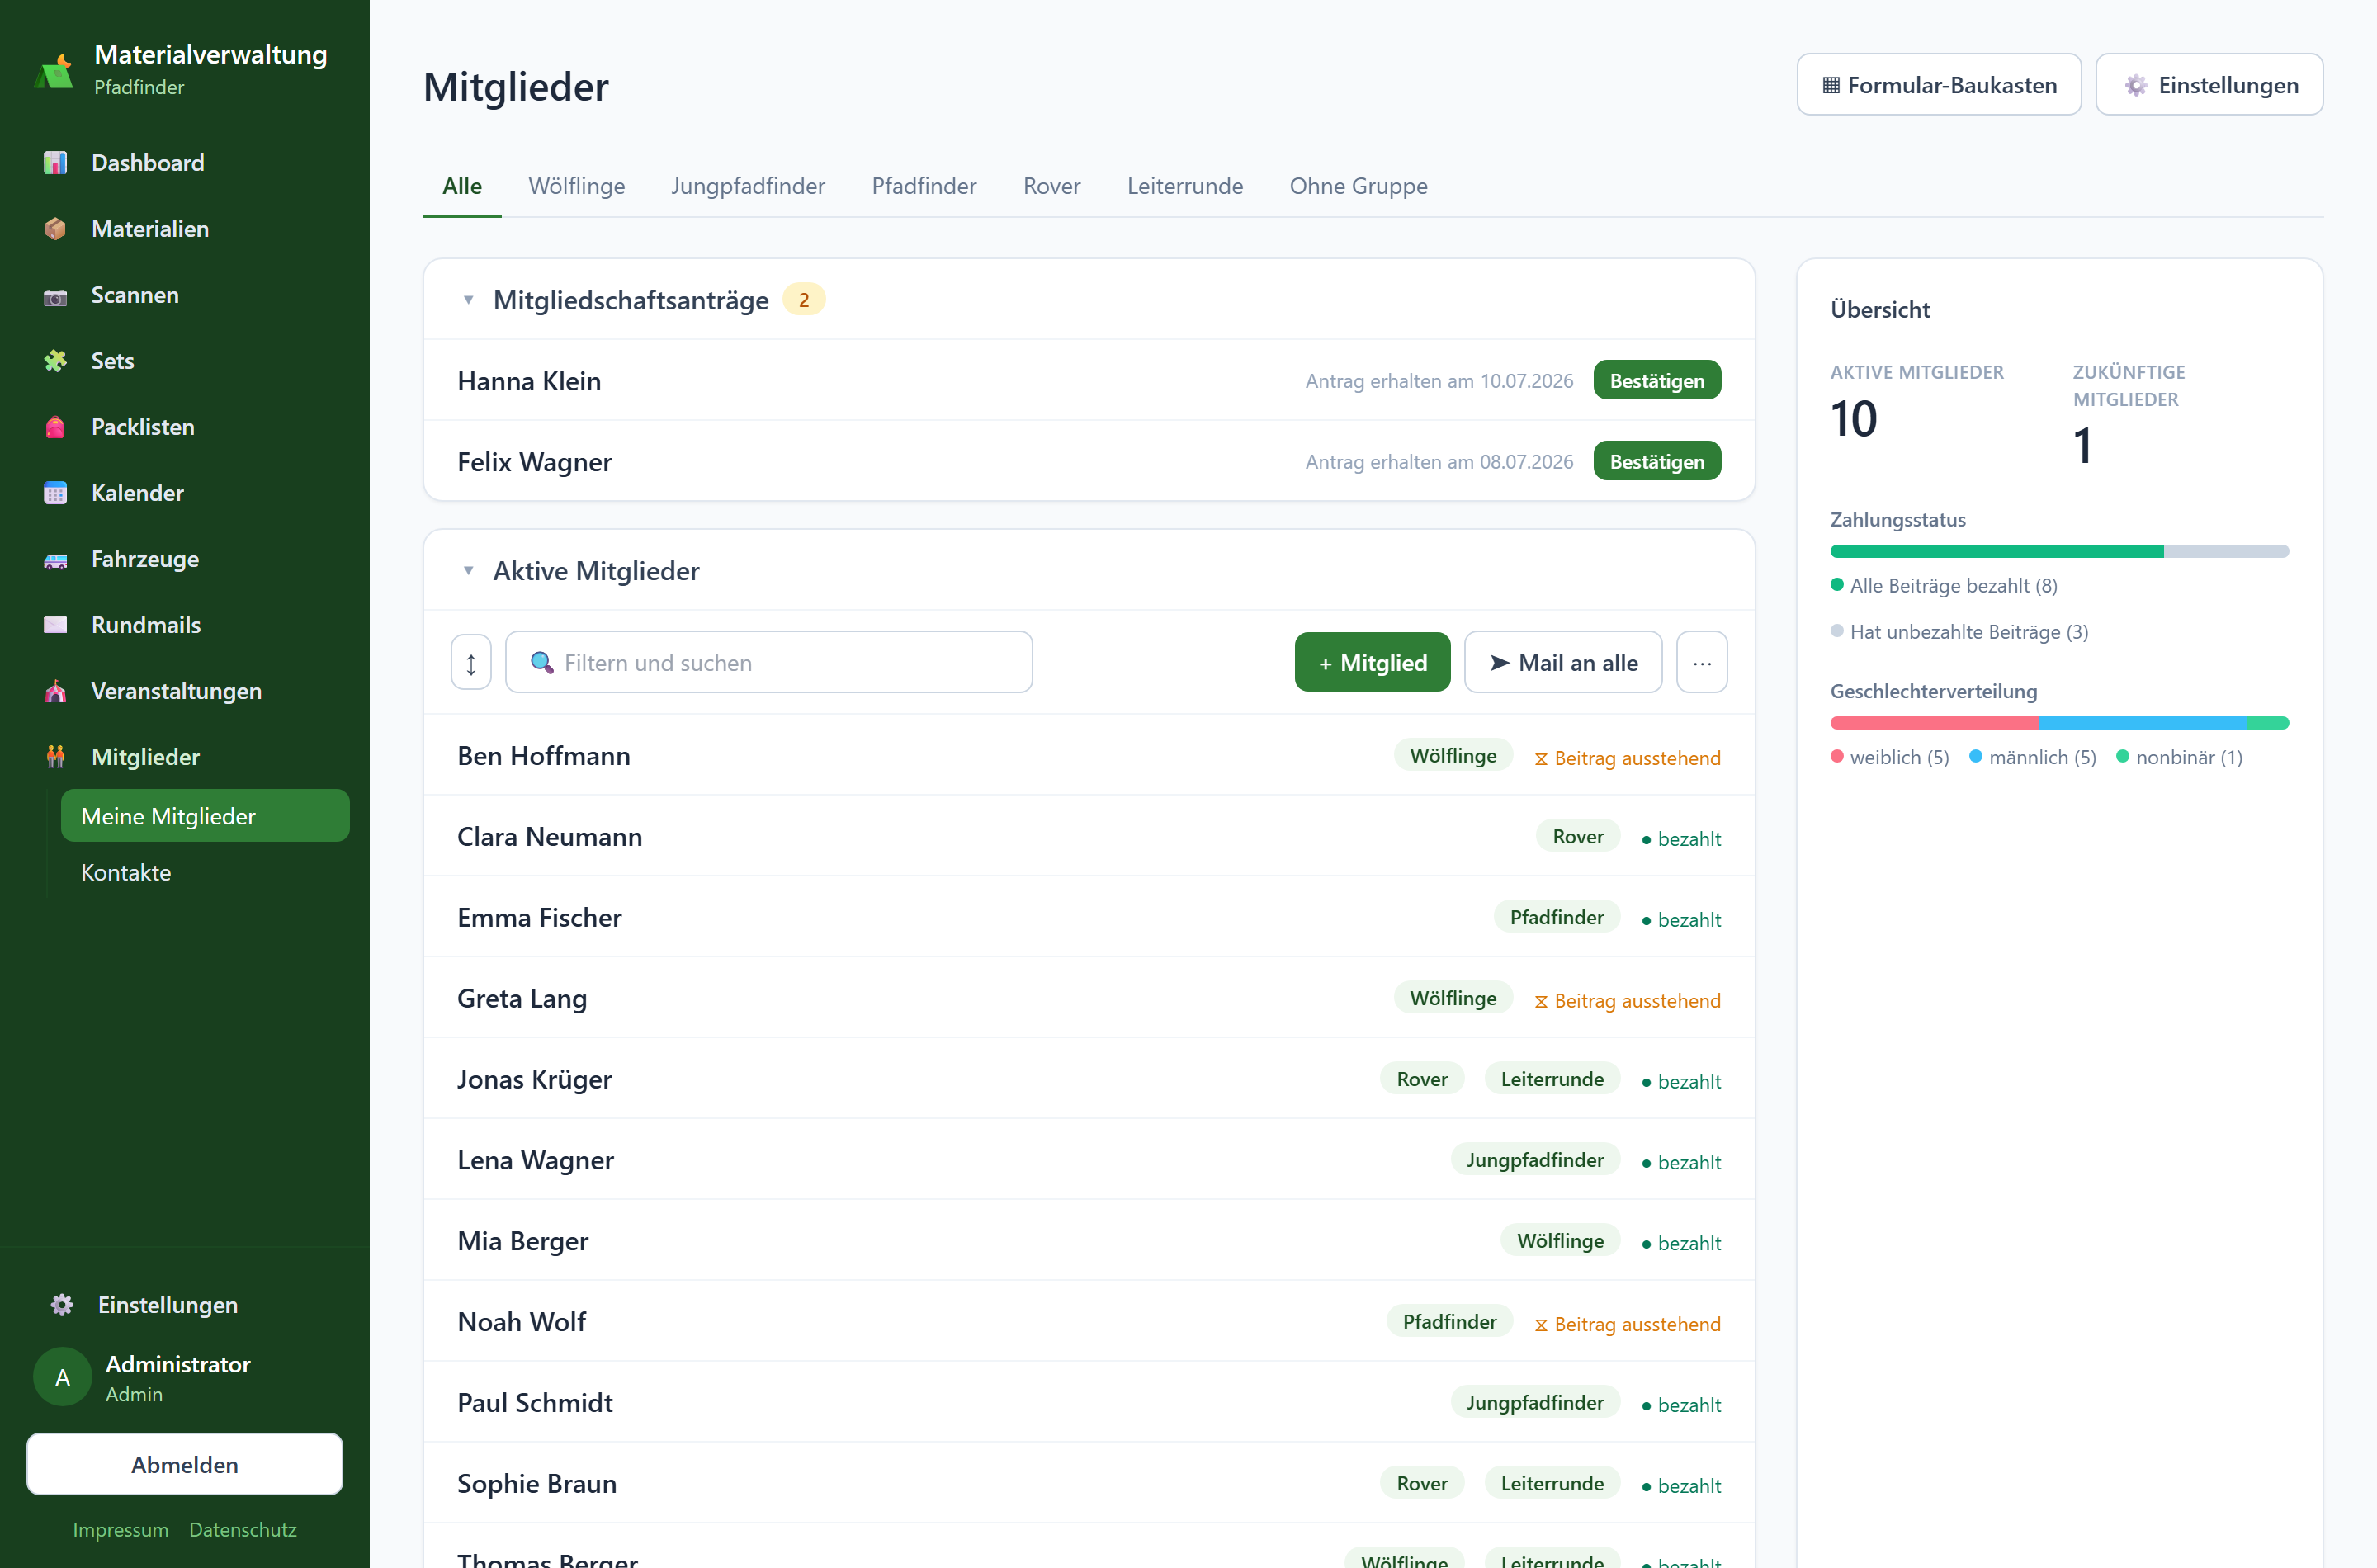Collapse the Mitgliedschaftsanträge section

point(468,300)
